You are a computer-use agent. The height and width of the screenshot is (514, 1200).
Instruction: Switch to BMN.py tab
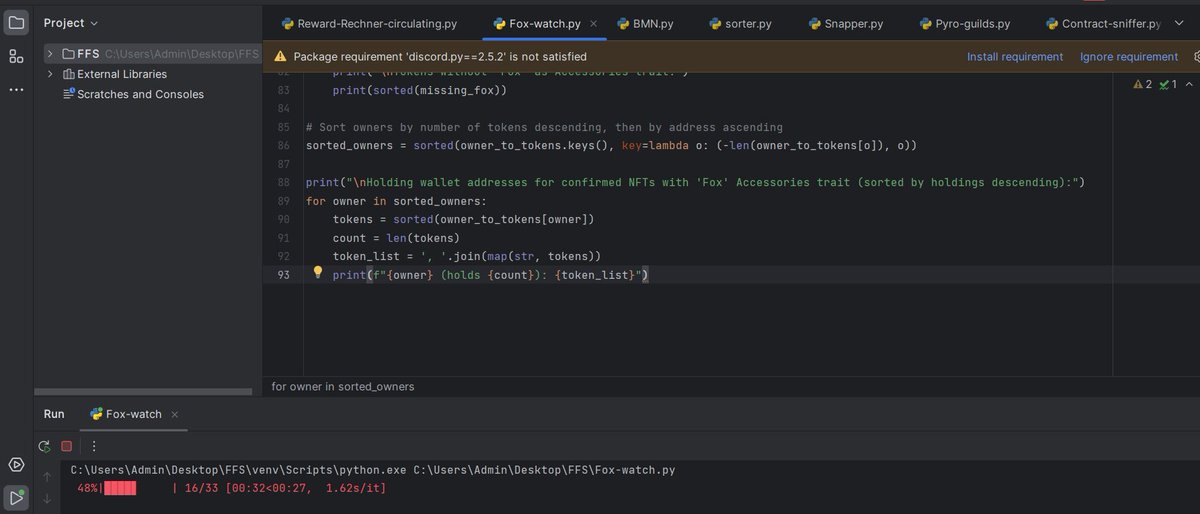pos(645,23)
